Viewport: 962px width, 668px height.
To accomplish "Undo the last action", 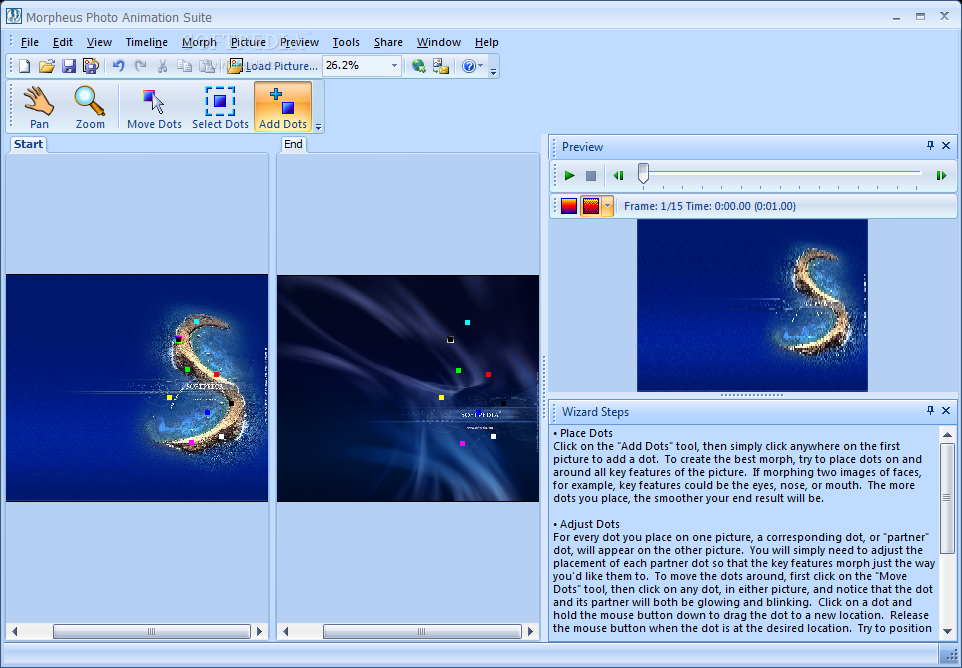I will 118,66.
